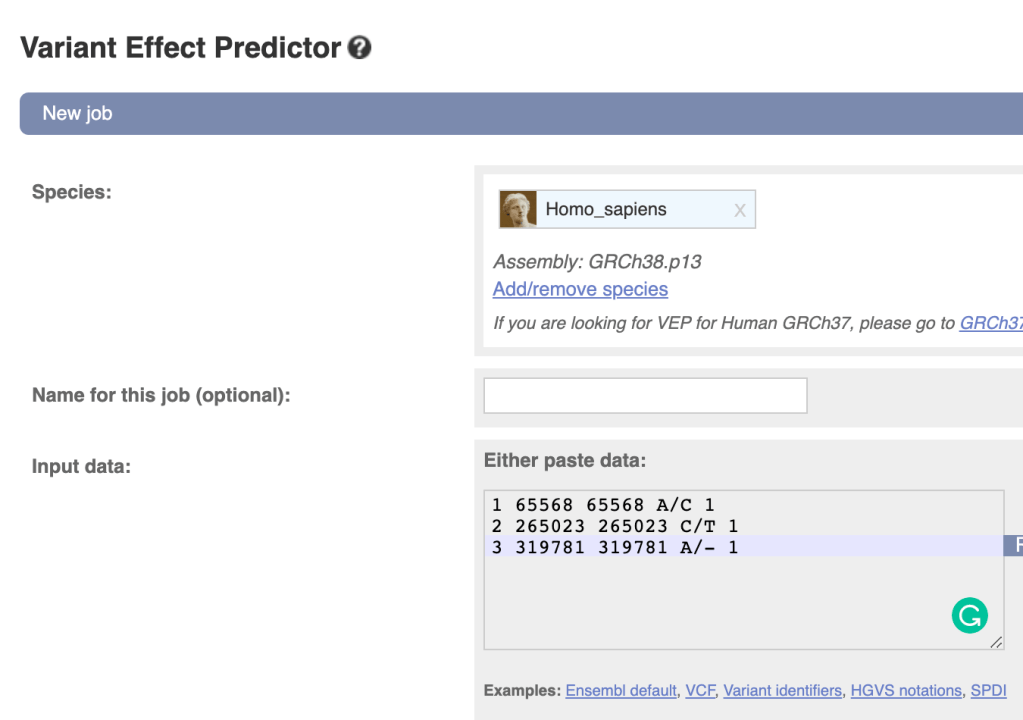Click the 'Name for this job (optional)' label
Viewport: 1023px width, 720px height.
(x=161, y=396)
